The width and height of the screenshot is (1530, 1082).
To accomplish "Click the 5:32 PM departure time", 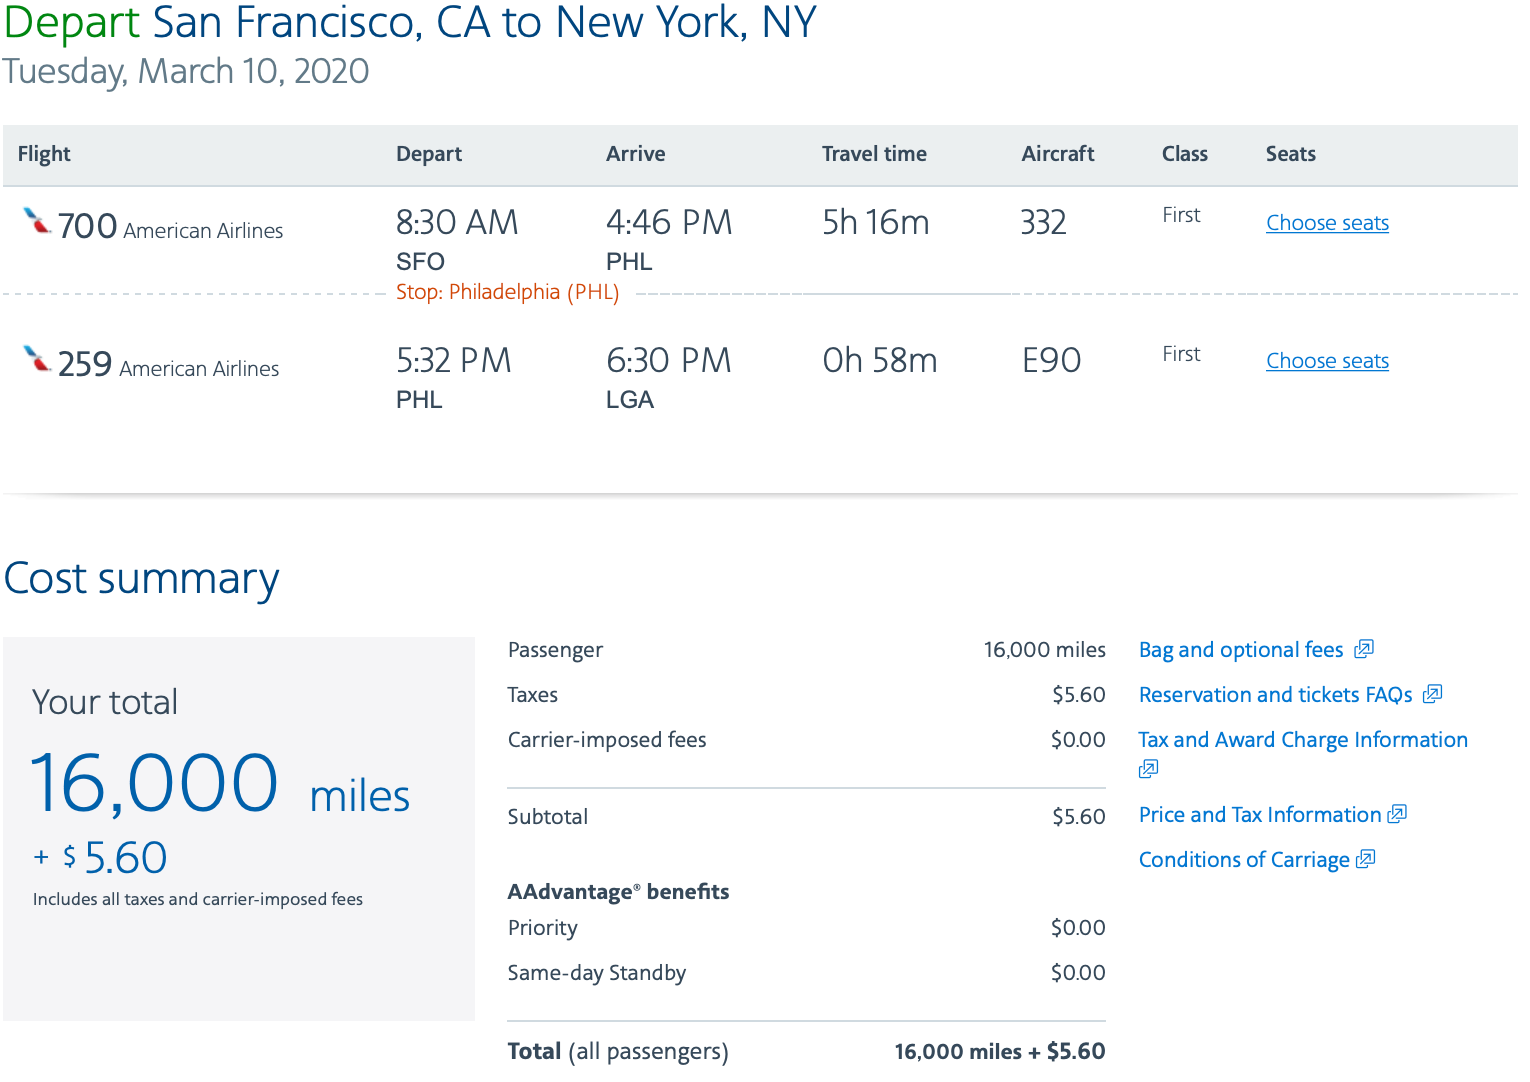I will (x=454, y=360).
